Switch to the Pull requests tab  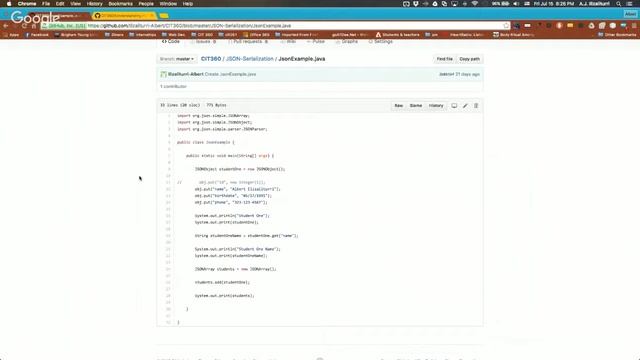248,42
